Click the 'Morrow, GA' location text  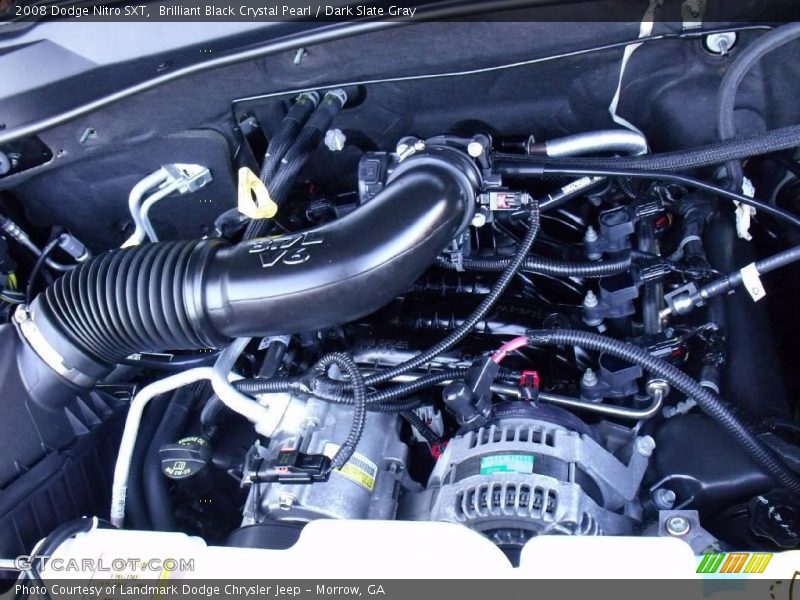tap(351, 590)
